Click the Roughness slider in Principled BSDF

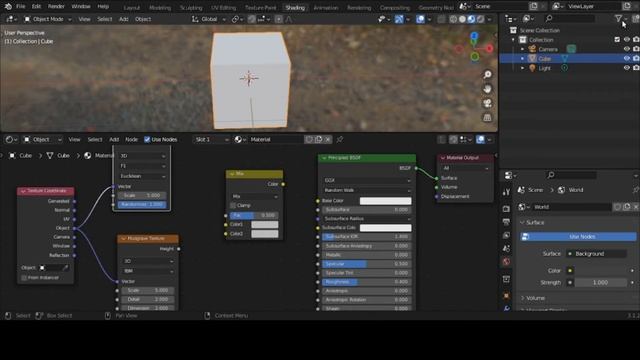(x=367, y=282)
